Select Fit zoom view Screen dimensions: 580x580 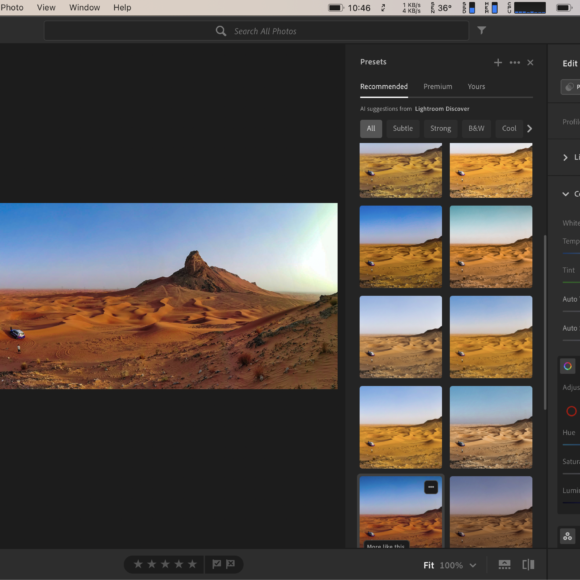[x=429, y=565]
